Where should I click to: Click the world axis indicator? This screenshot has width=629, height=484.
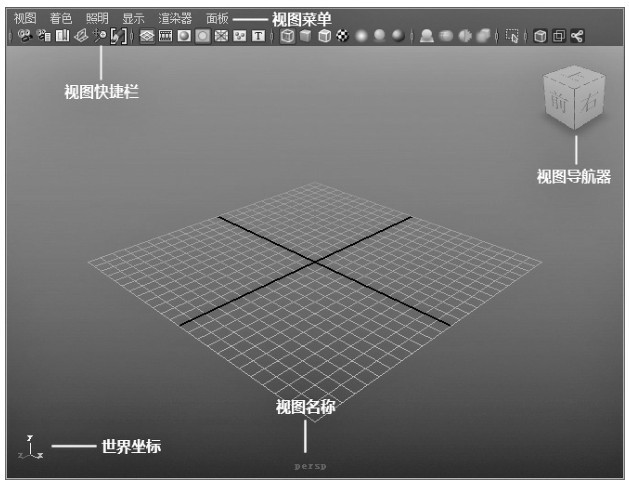tap(30, 448)
